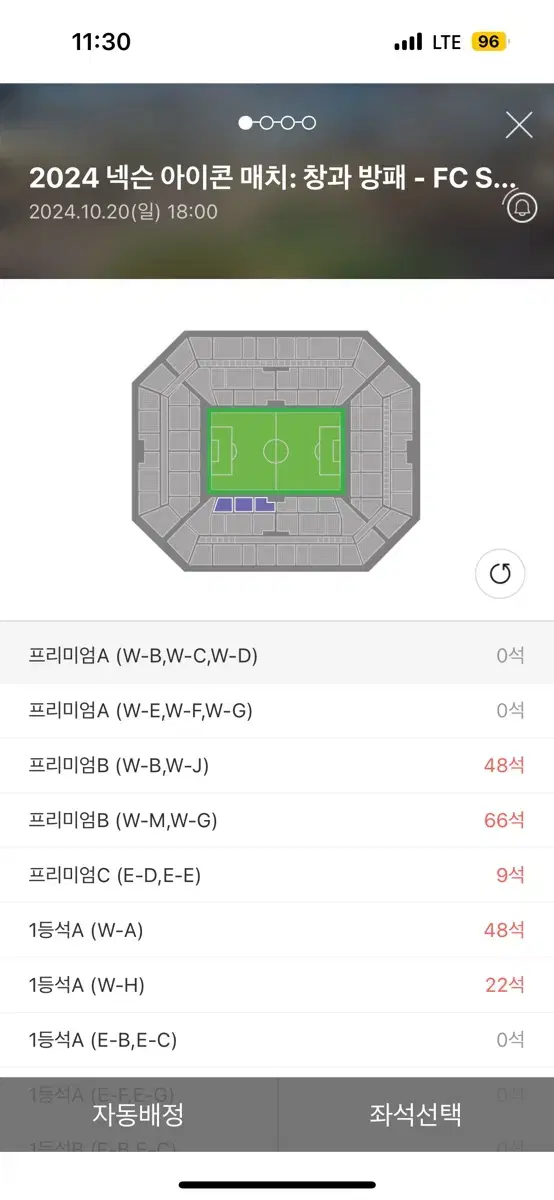554x1200 pixels.
Task: Tap the first filled step indicator dot
Action: 245,123
